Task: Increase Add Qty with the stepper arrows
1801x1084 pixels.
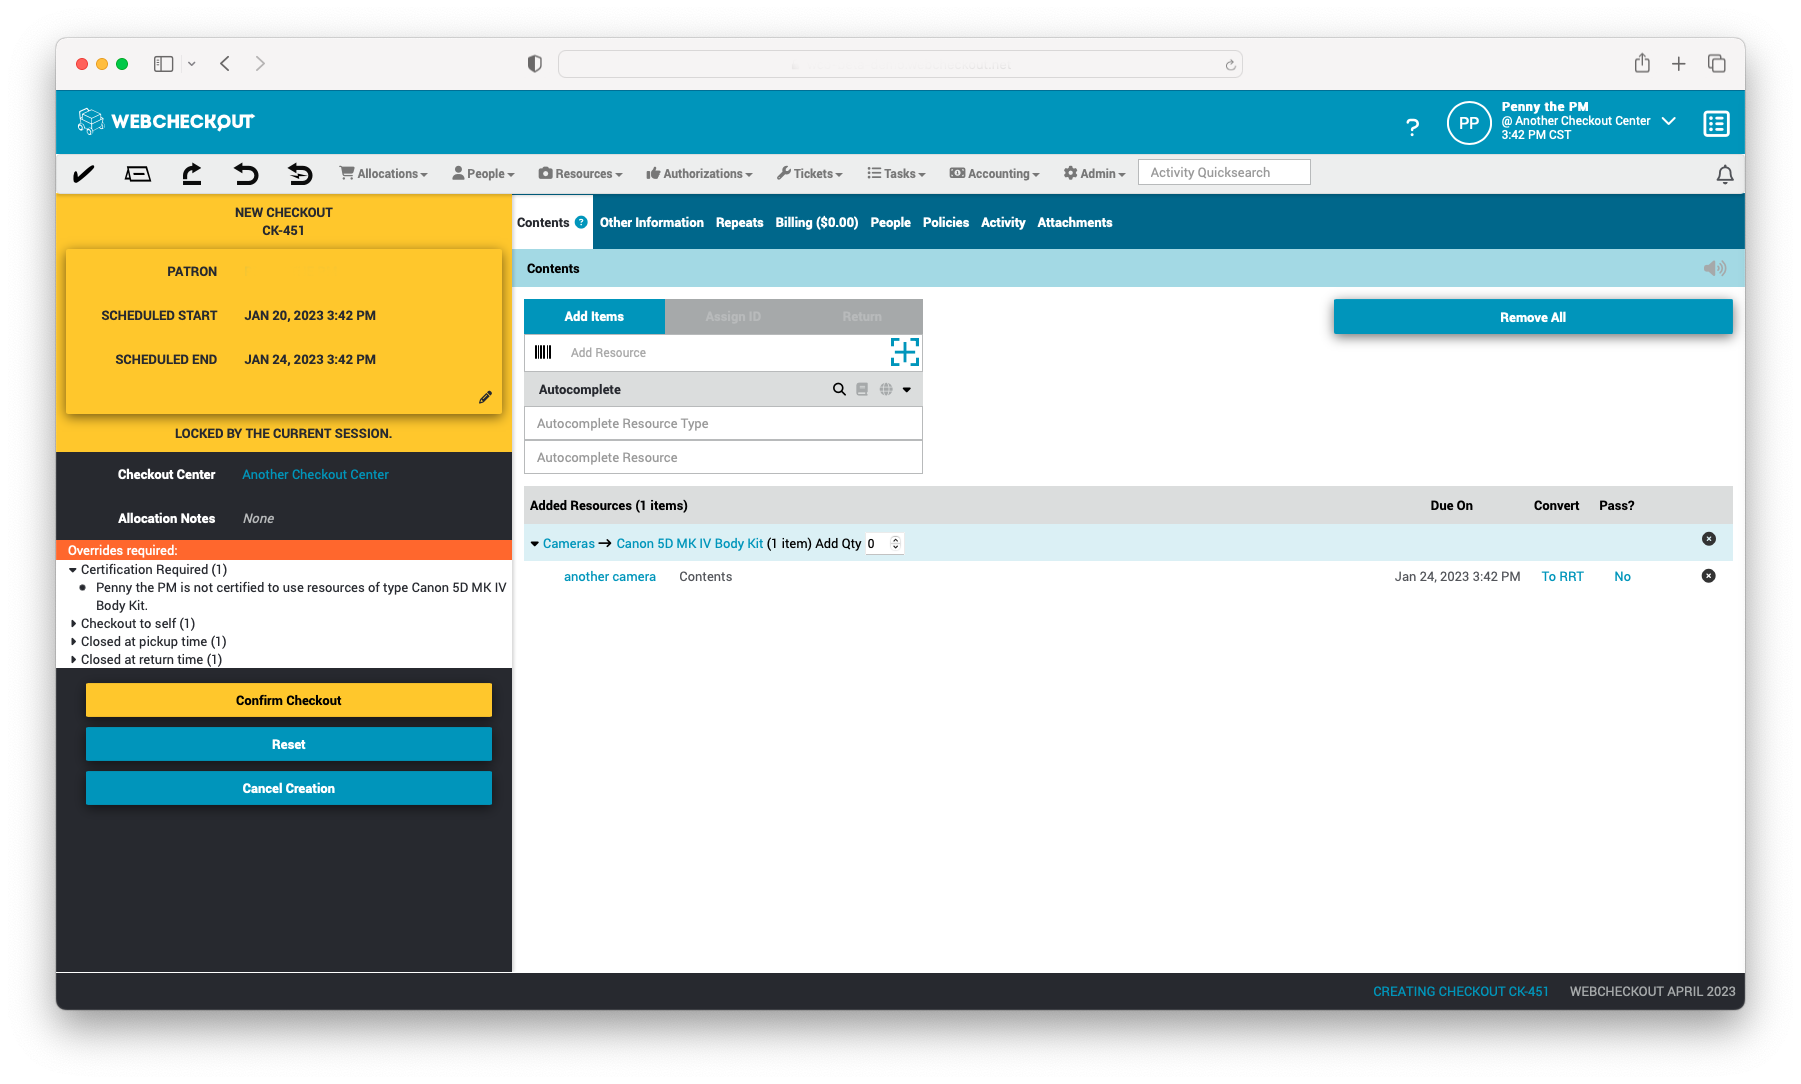Action: 895,539
